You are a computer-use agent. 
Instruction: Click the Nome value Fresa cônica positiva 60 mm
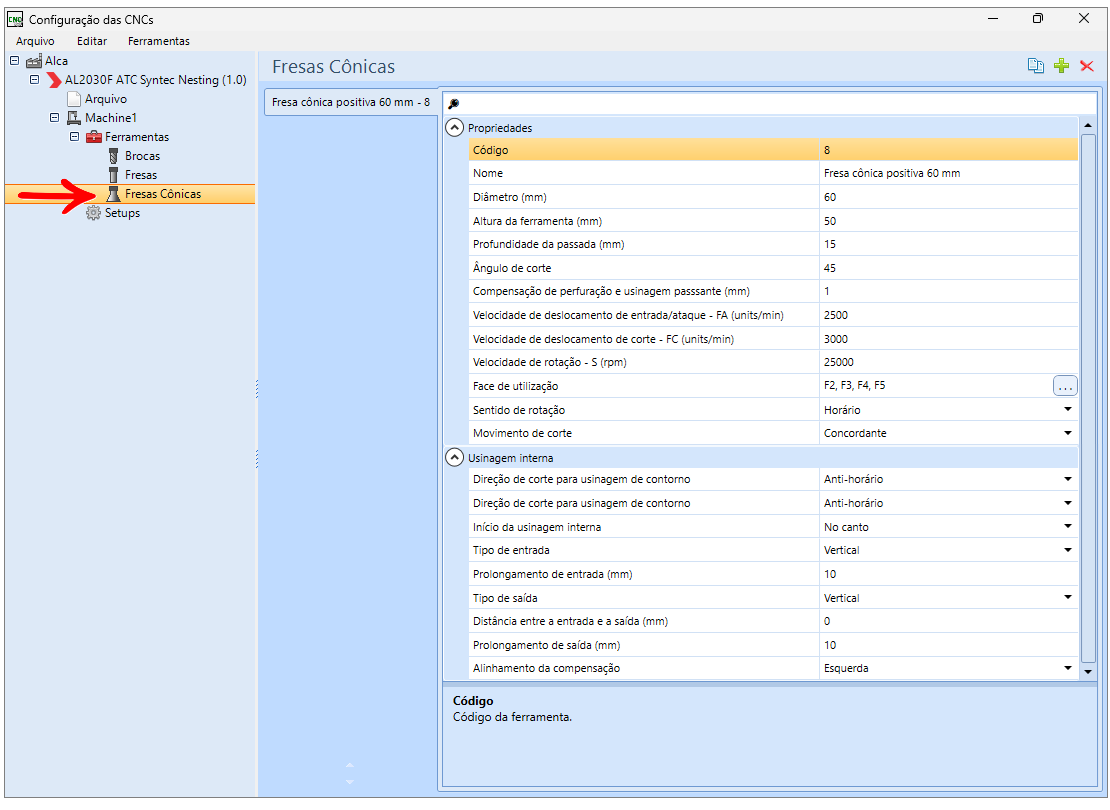949,173
